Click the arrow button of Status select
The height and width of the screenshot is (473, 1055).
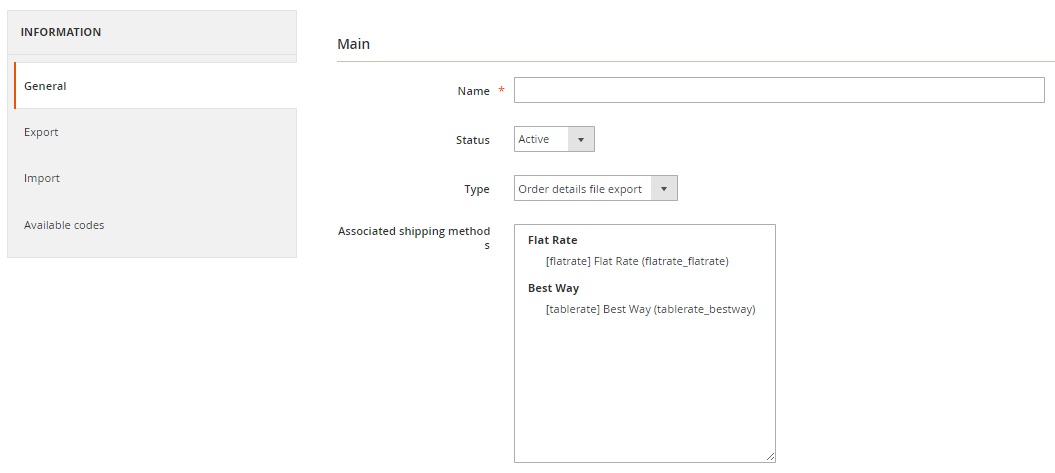[x=581, y=139]
